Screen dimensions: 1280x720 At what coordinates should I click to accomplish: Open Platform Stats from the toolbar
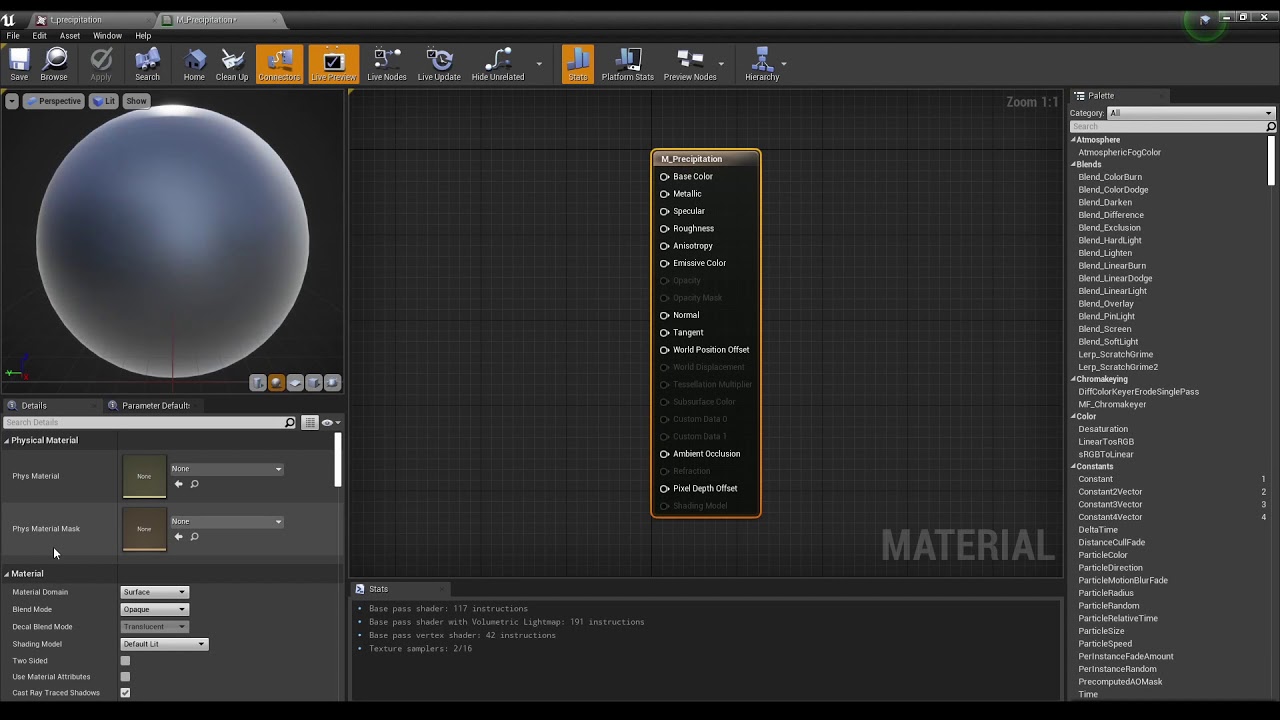click(628, 64)
